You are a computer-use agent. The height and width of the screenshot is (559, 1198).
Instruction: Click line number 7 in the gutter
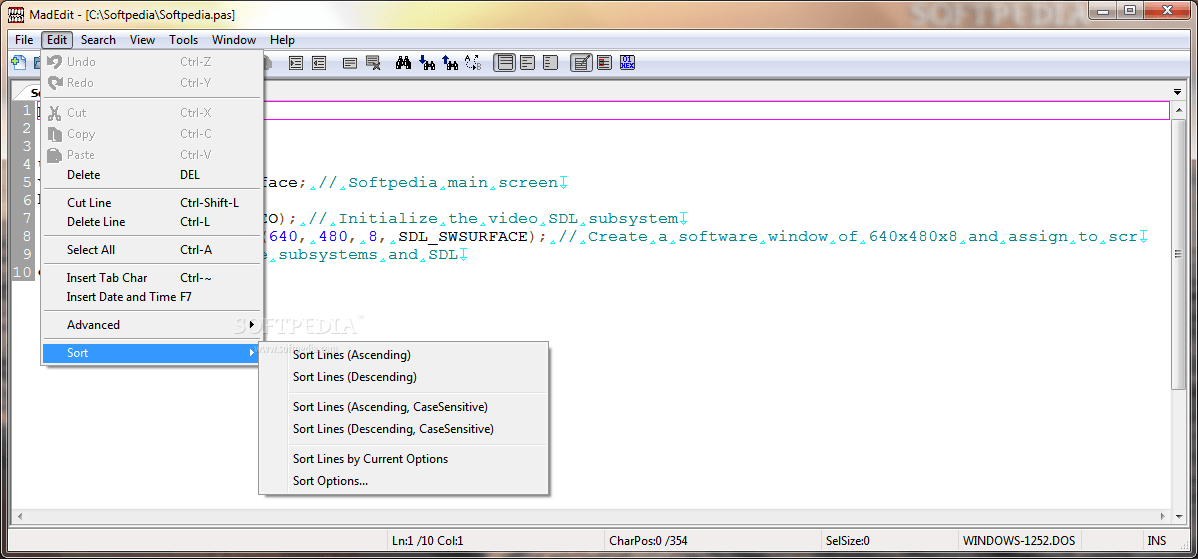click(28, 218)
